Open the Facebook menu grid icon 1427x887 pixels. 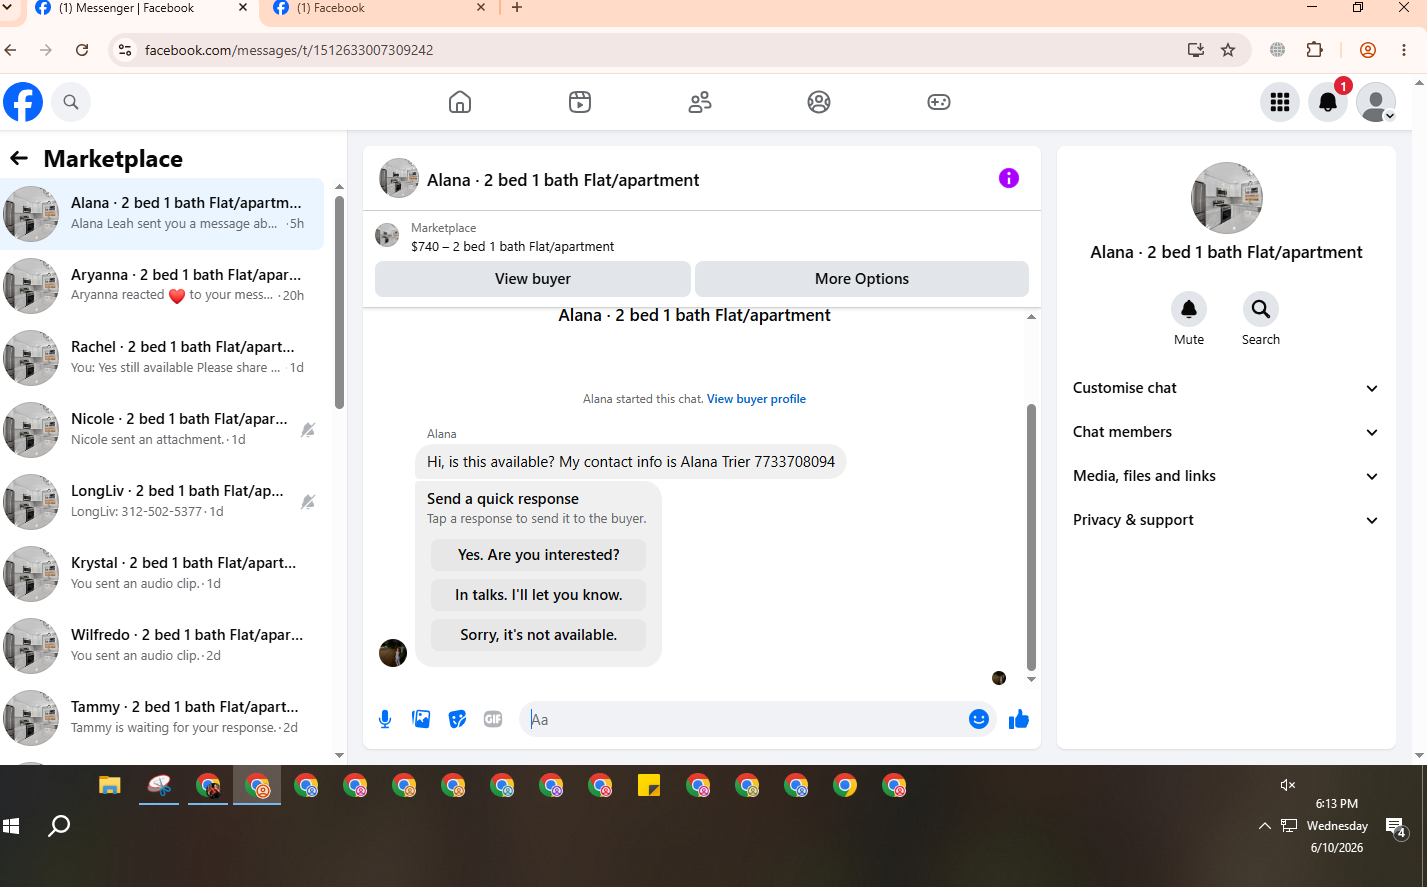1280,102
